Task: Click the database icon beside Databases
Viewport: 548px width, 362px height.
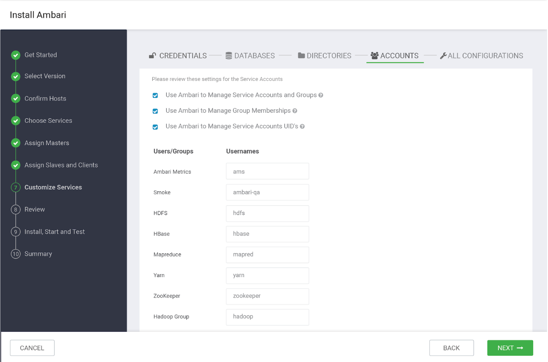Action: (x=229, y=56)
